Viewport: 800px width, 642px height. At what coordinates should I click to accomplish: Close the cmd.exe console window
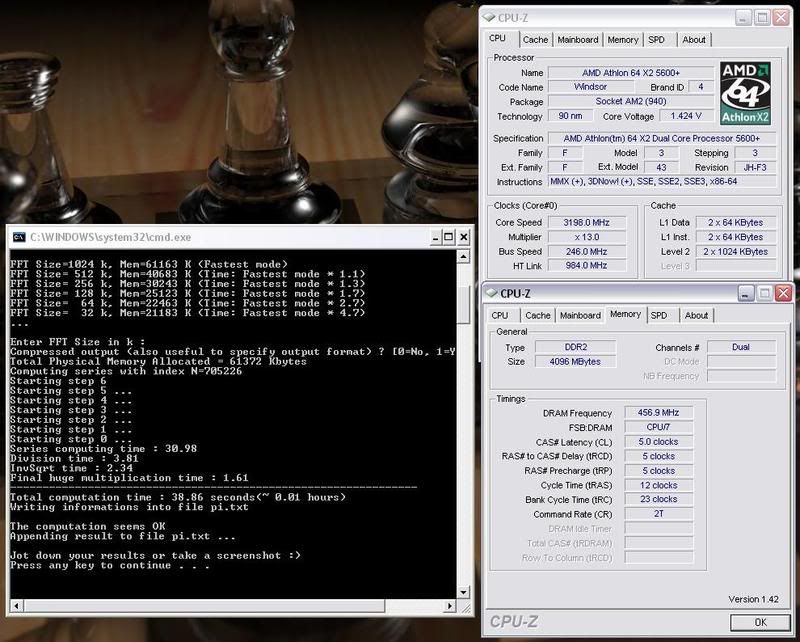(x=463, y=237)
